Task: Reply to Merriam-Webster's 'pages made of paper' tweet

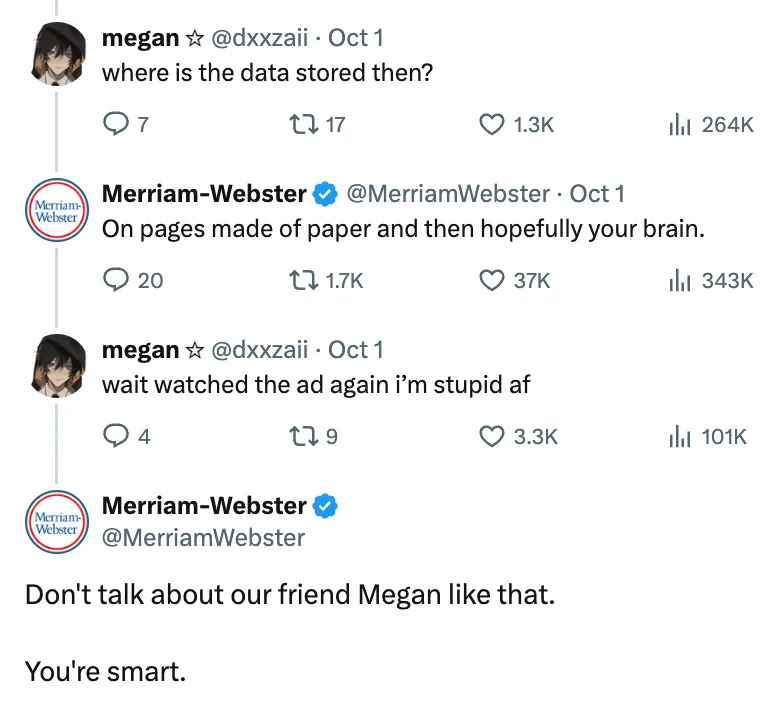Action: (x=117, y=281)
